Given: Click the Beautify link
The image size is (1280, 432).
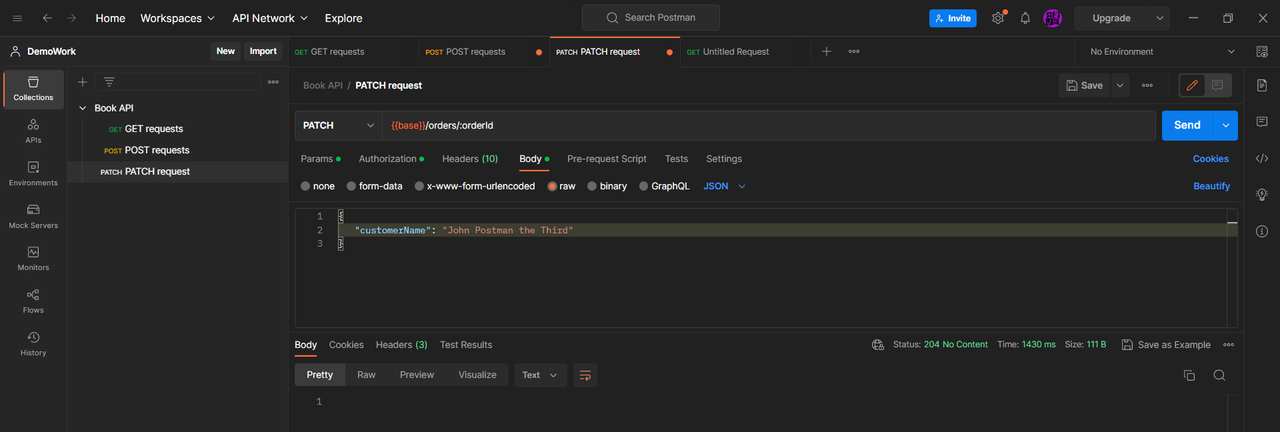Looking at the screenshot, I should pos(1211,186).
